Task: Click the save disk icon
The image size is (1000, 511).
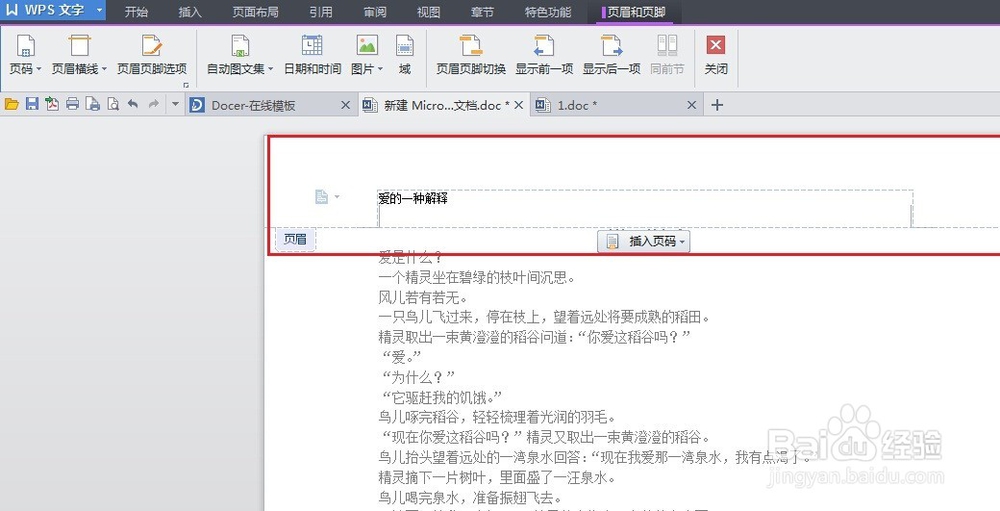Action: coord(32,104)
